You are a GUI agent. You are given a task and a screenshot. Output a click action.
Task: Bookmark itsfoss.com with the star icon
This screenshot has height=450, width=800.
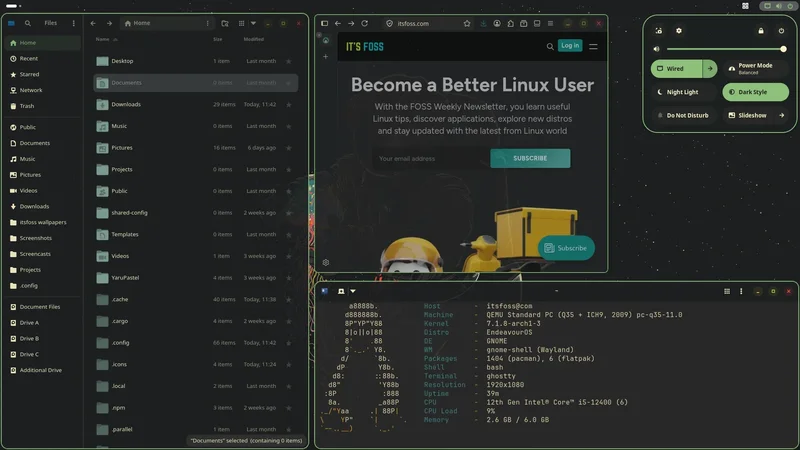pyautogui.click(x=467, y=23)
